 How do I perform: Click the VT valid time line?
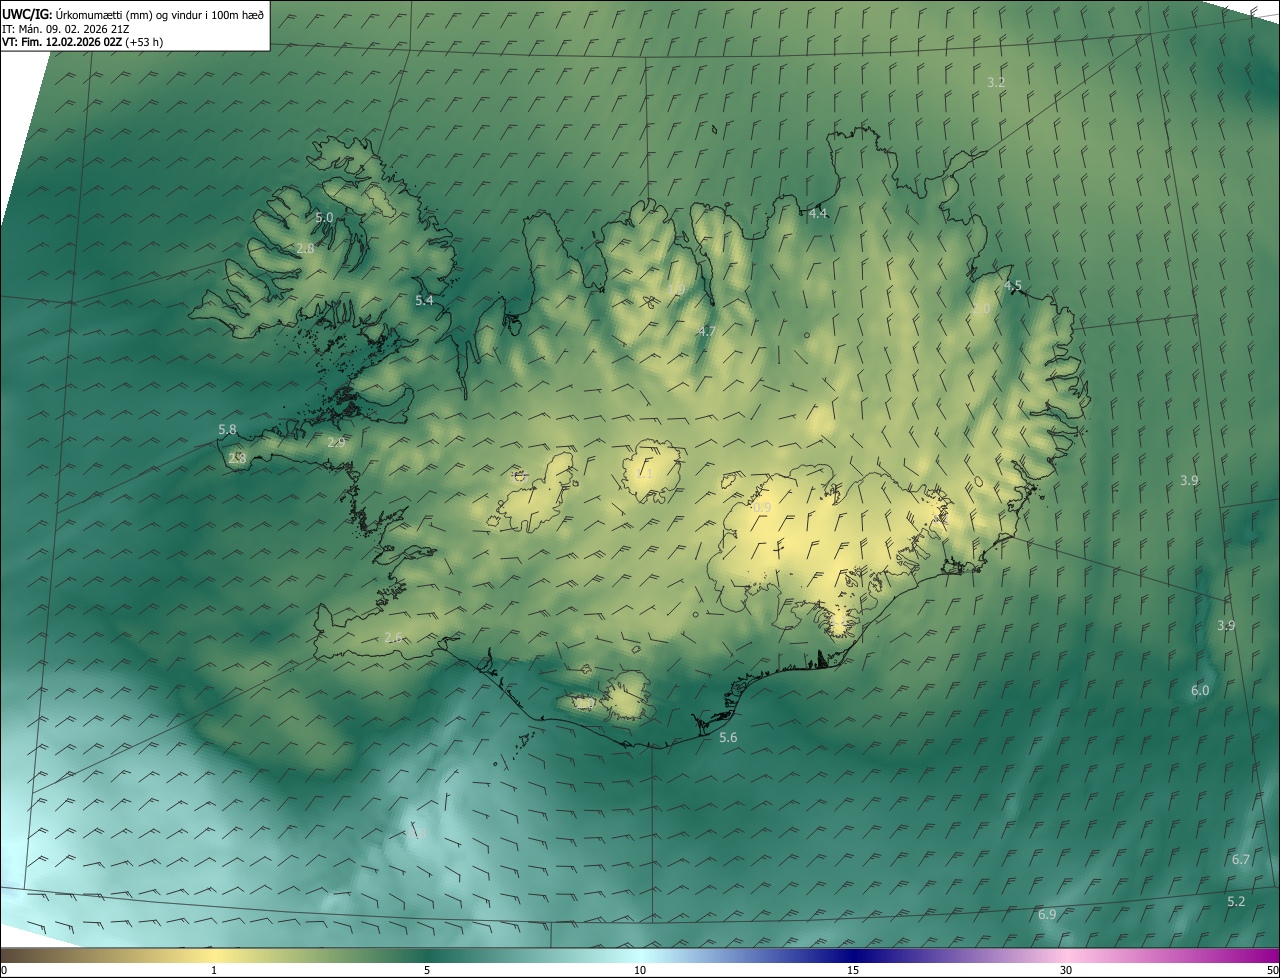coord(82,42)
